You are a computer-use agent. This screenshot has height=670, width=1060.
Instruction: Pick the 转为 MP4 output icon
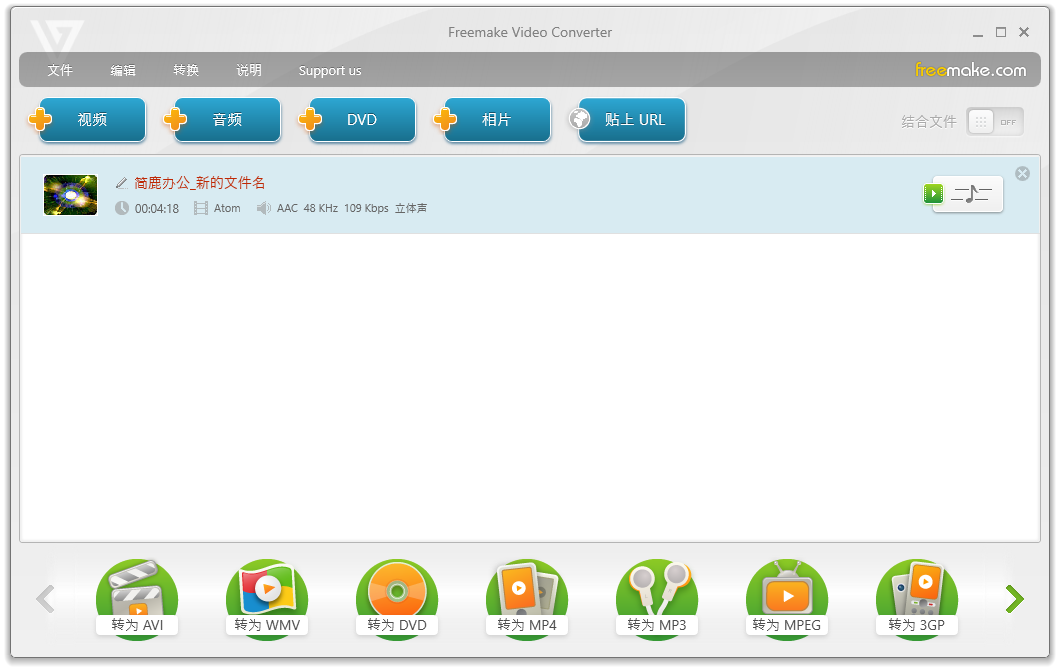(x=527, y=597)
